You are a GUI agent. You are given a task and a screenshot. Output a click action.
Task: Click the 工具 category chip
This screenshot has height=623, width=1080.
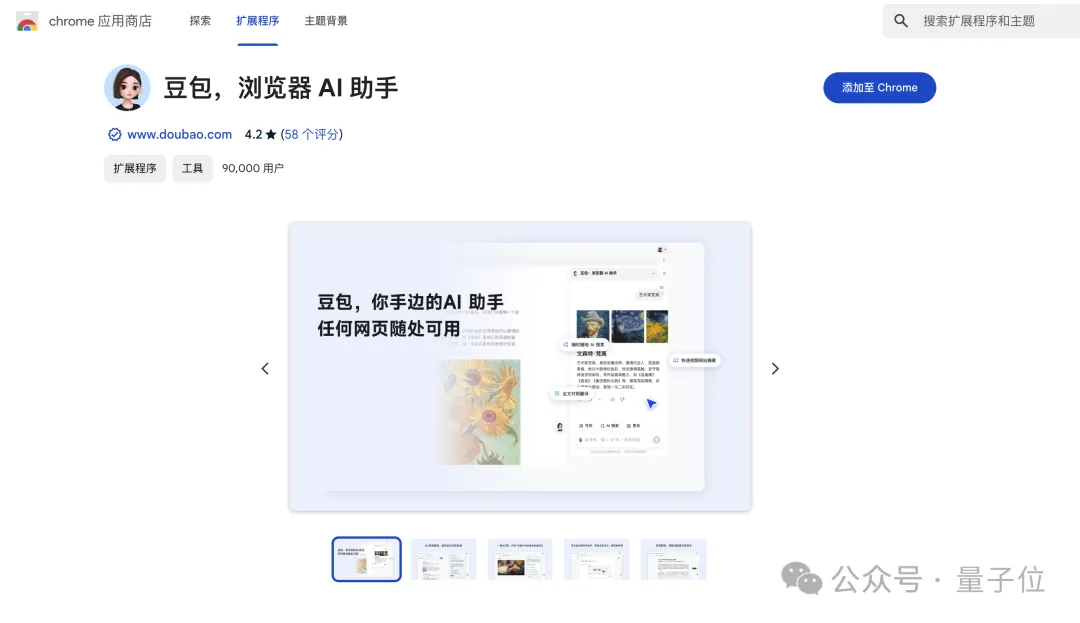(192, 168)
